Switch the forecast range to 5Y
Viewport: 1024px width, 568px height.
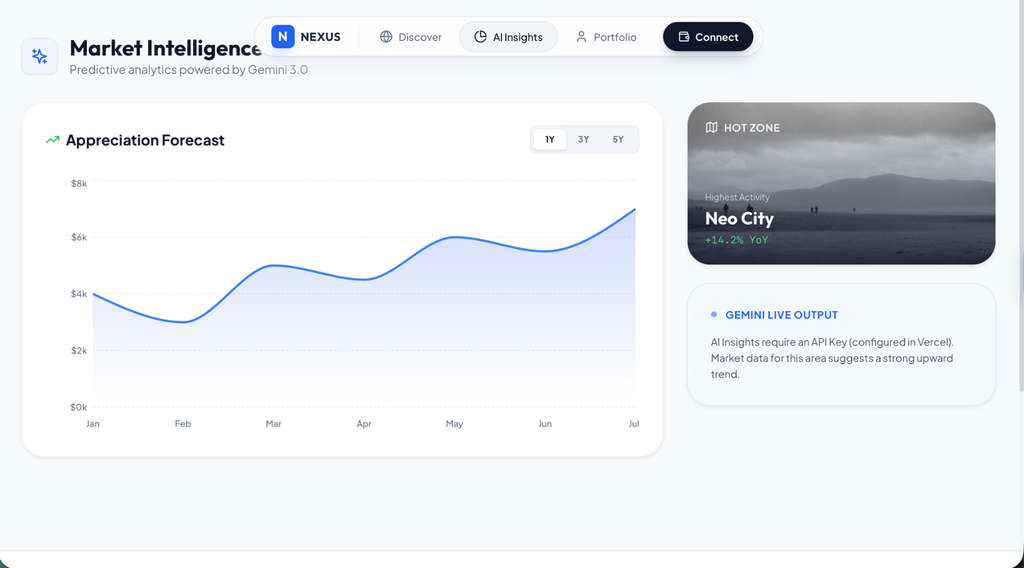(x=618, y=140)
